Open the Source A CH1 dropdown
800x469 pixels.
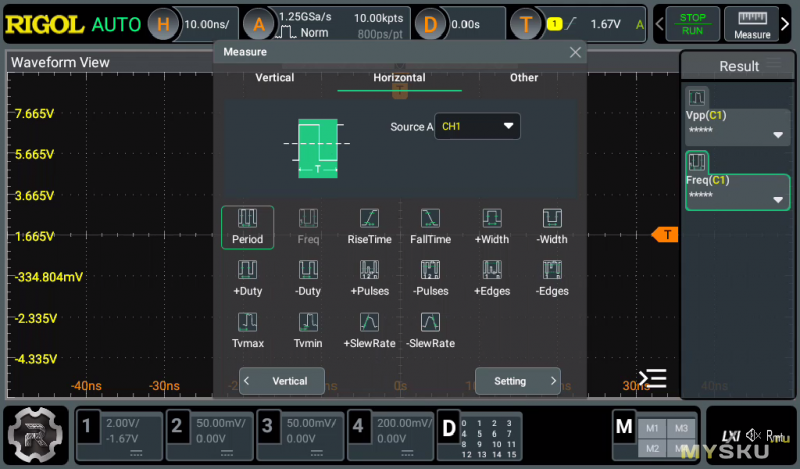tap(477, 127)
